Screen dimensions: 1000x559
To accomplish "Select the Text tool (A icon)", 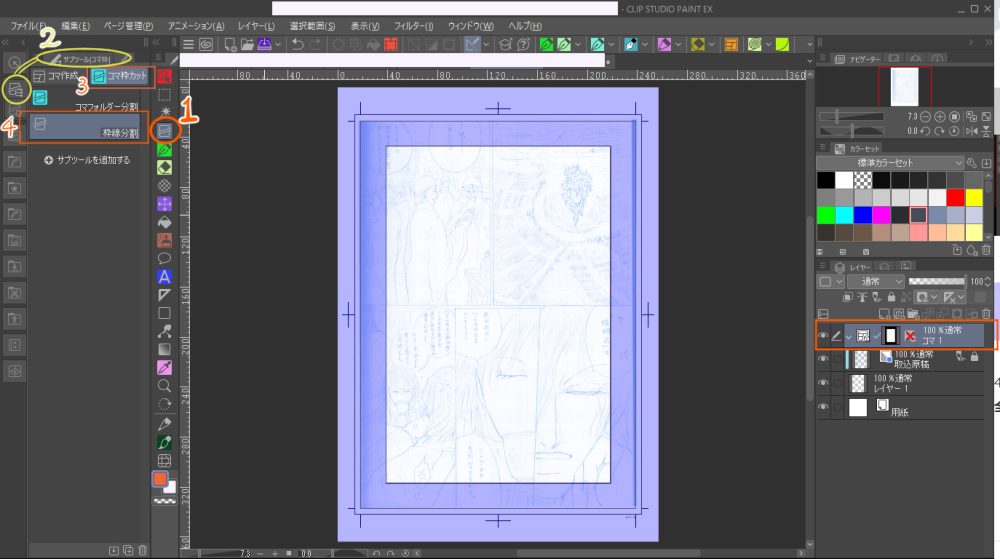I will (x=164, y=276).
